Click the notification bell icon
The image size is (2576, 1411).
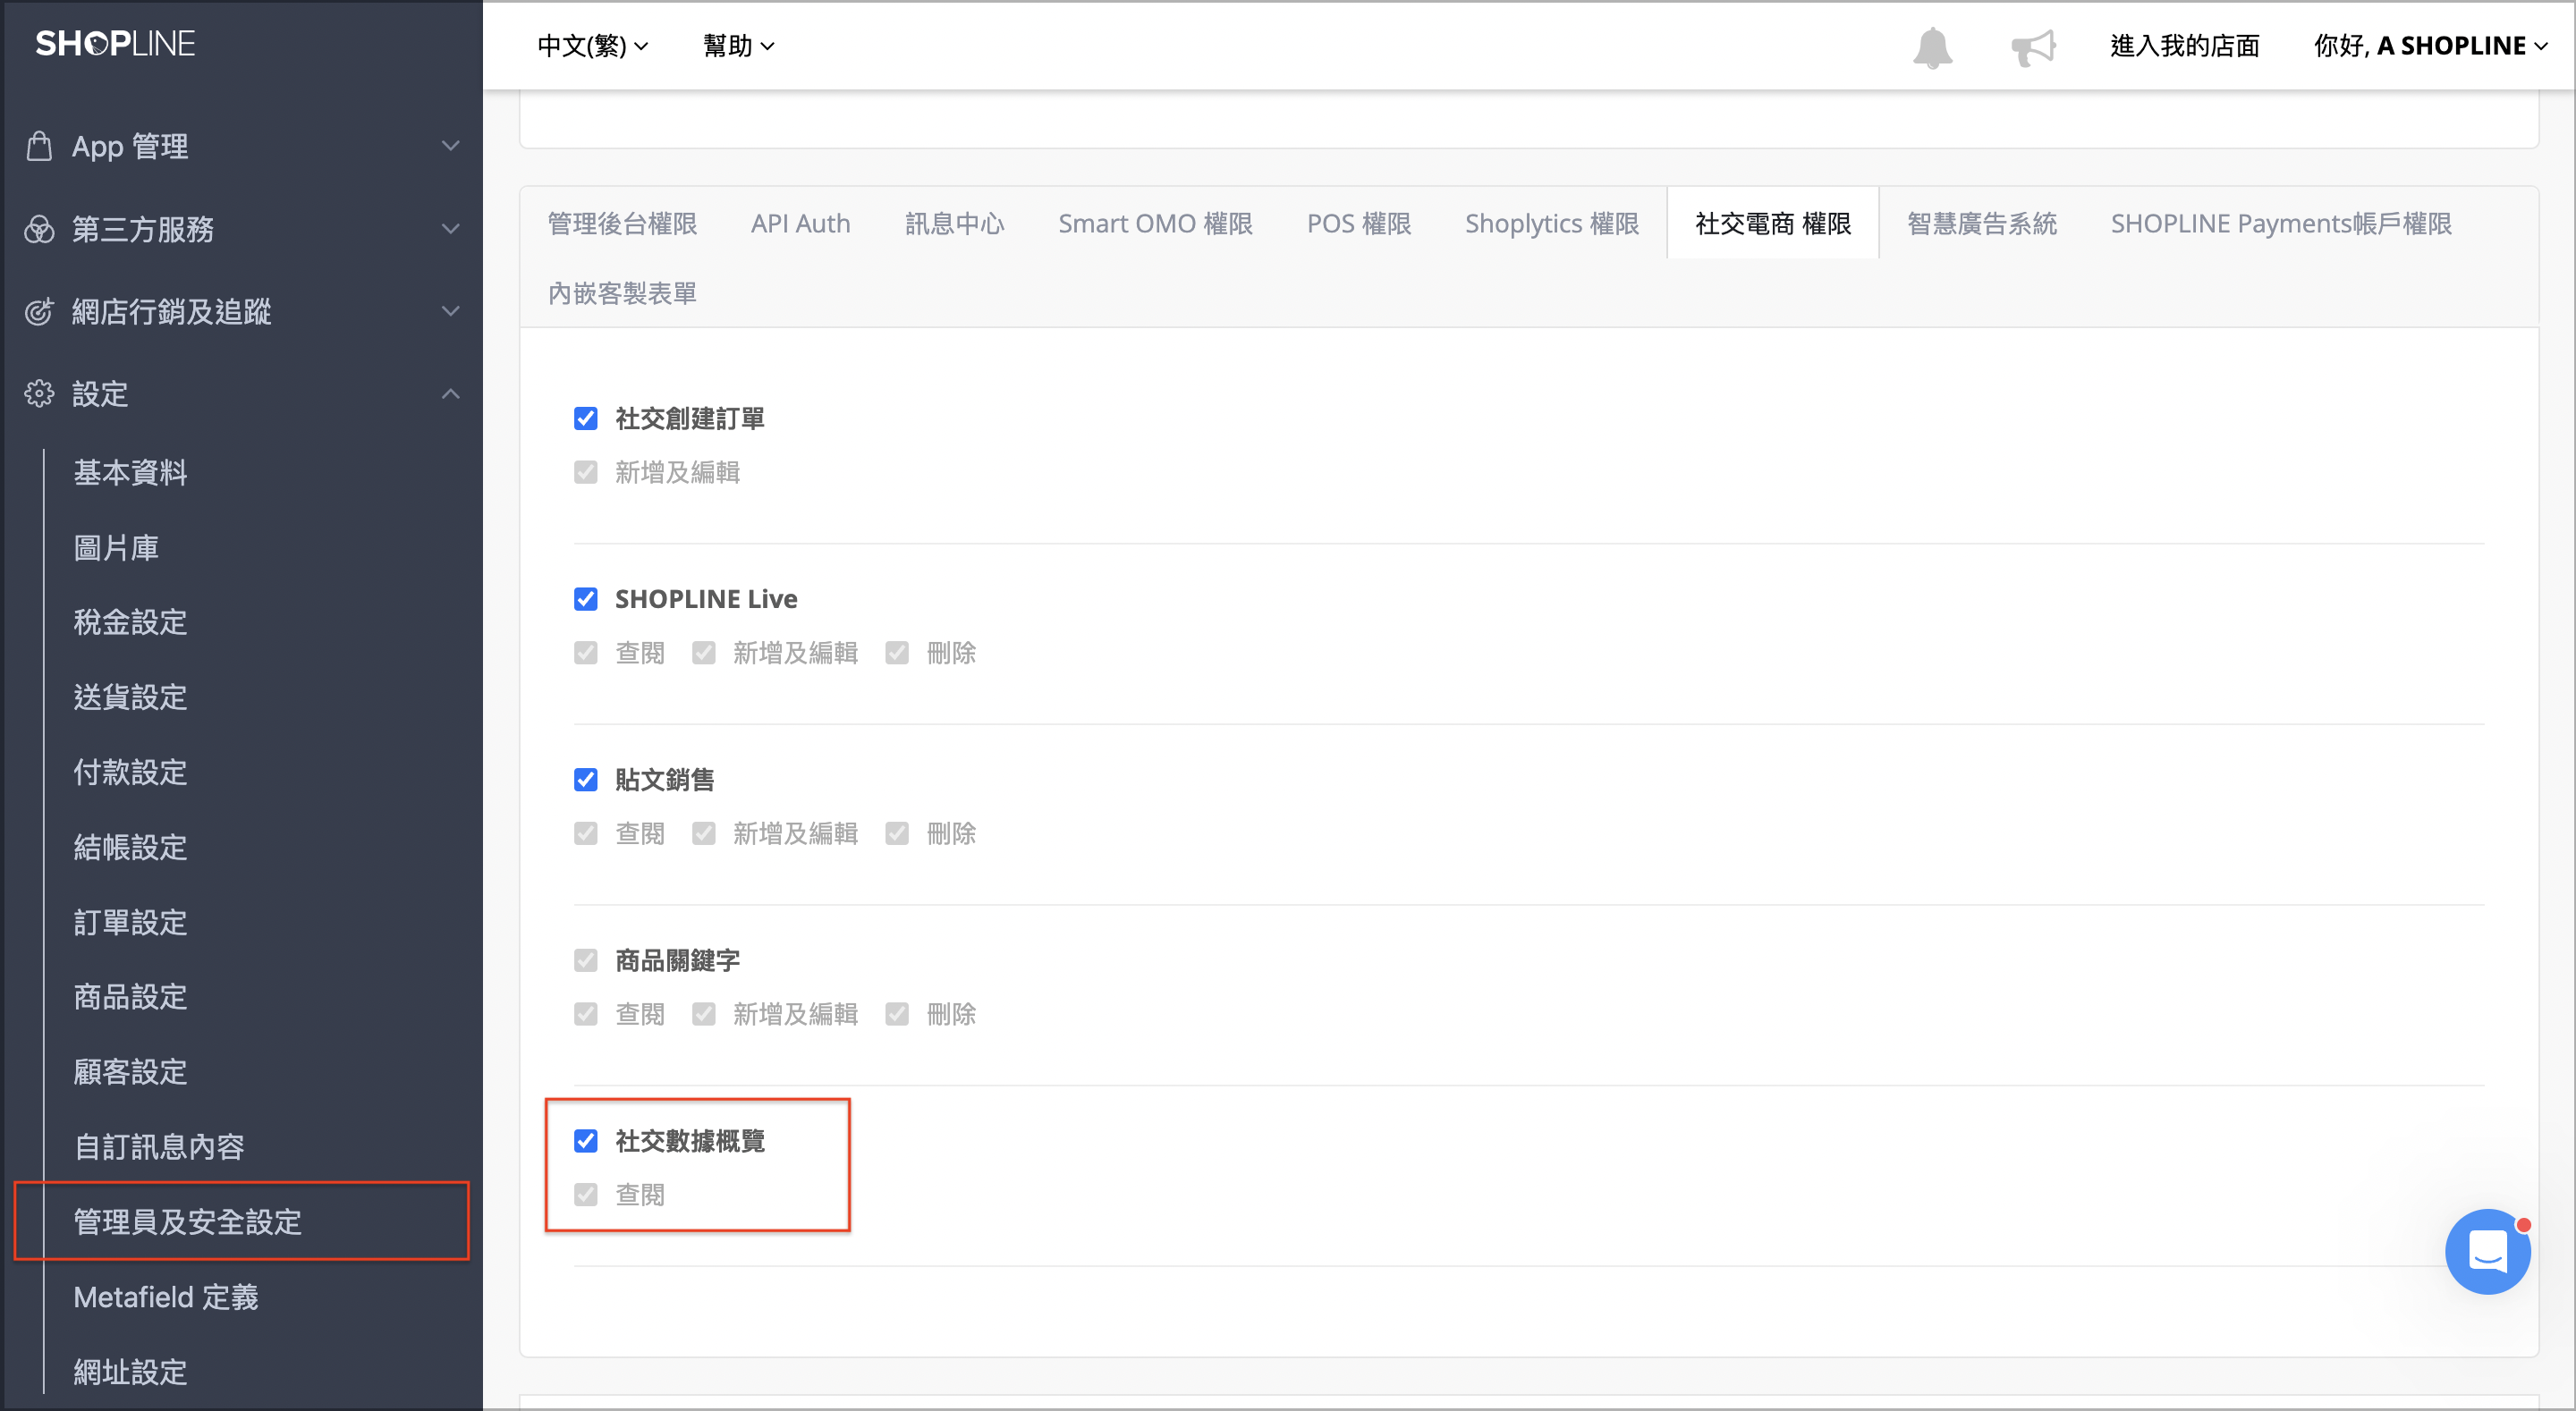click(x=1932, y=47)
